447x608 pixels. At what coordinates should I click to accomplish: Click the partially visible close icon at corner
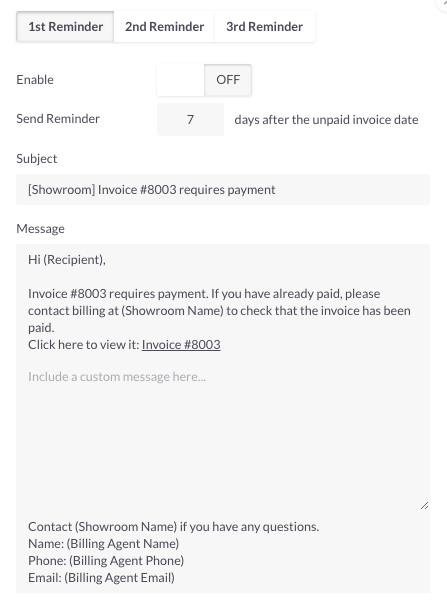(442, 5)
